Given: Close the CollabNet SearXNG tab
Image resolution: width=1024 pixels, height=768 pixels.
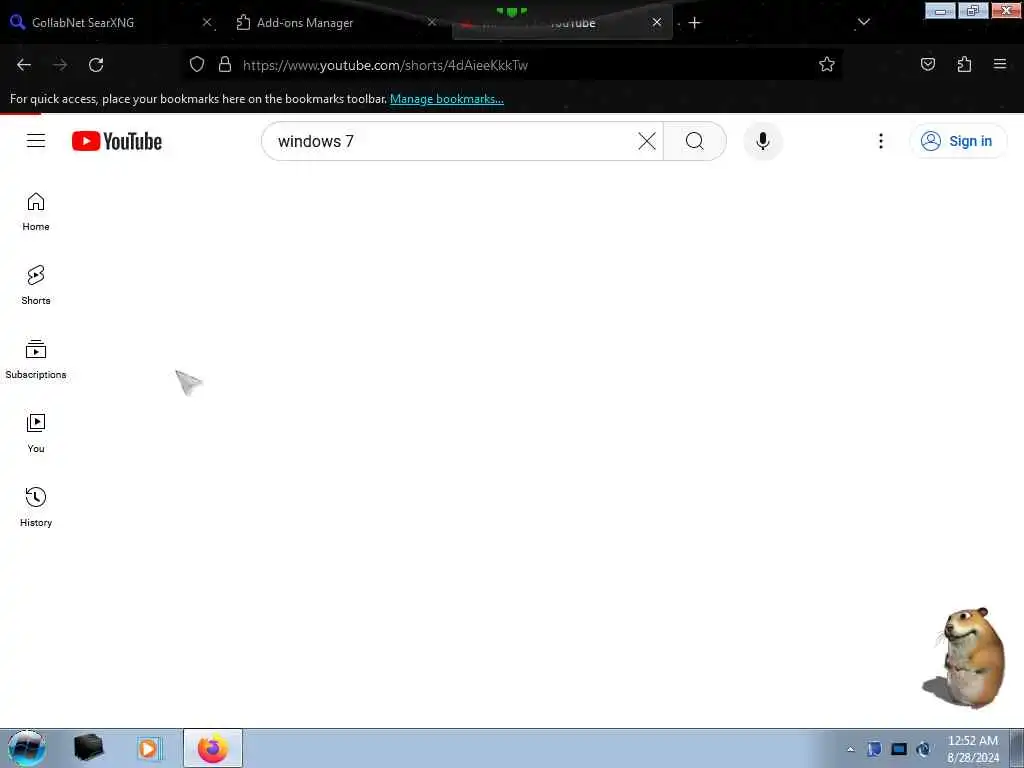Looking at the screenshot, I should point(207,22).
